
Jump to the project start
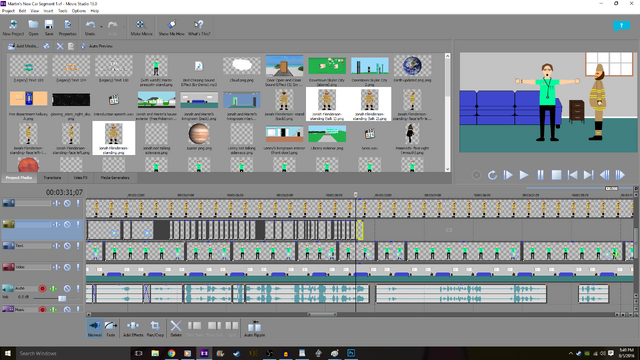pos(572,175)
